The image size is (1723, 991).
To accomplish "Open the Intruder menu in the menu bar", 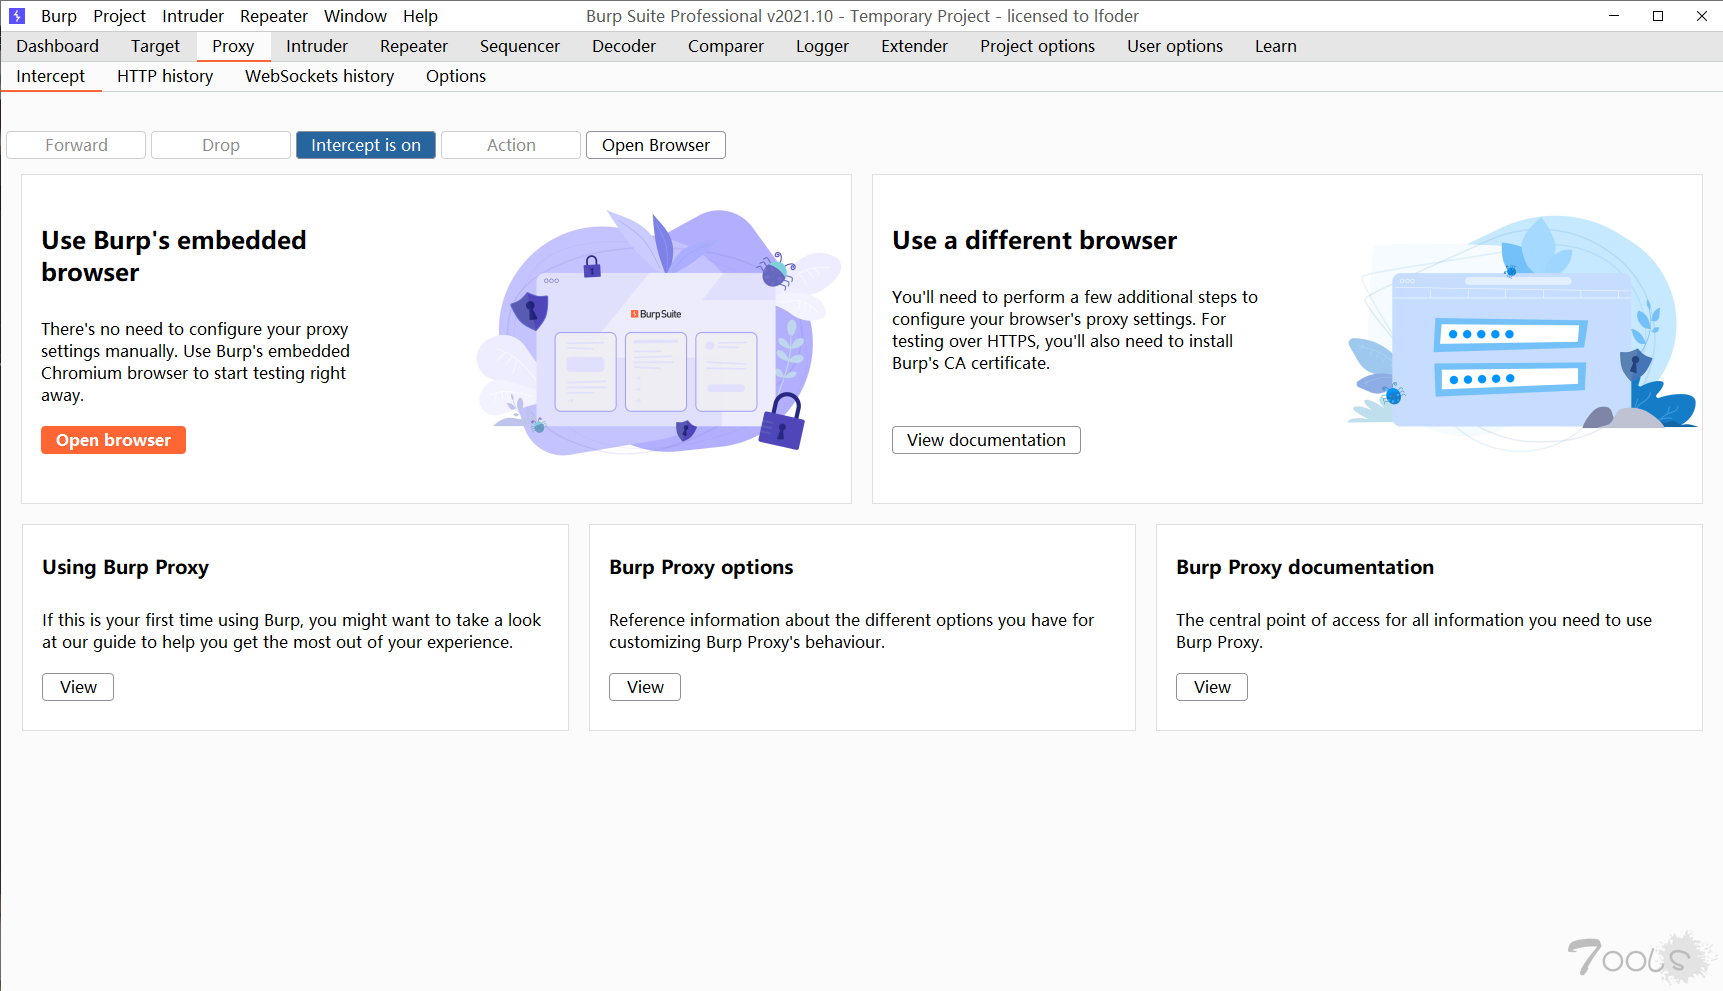I will [193, 16].
